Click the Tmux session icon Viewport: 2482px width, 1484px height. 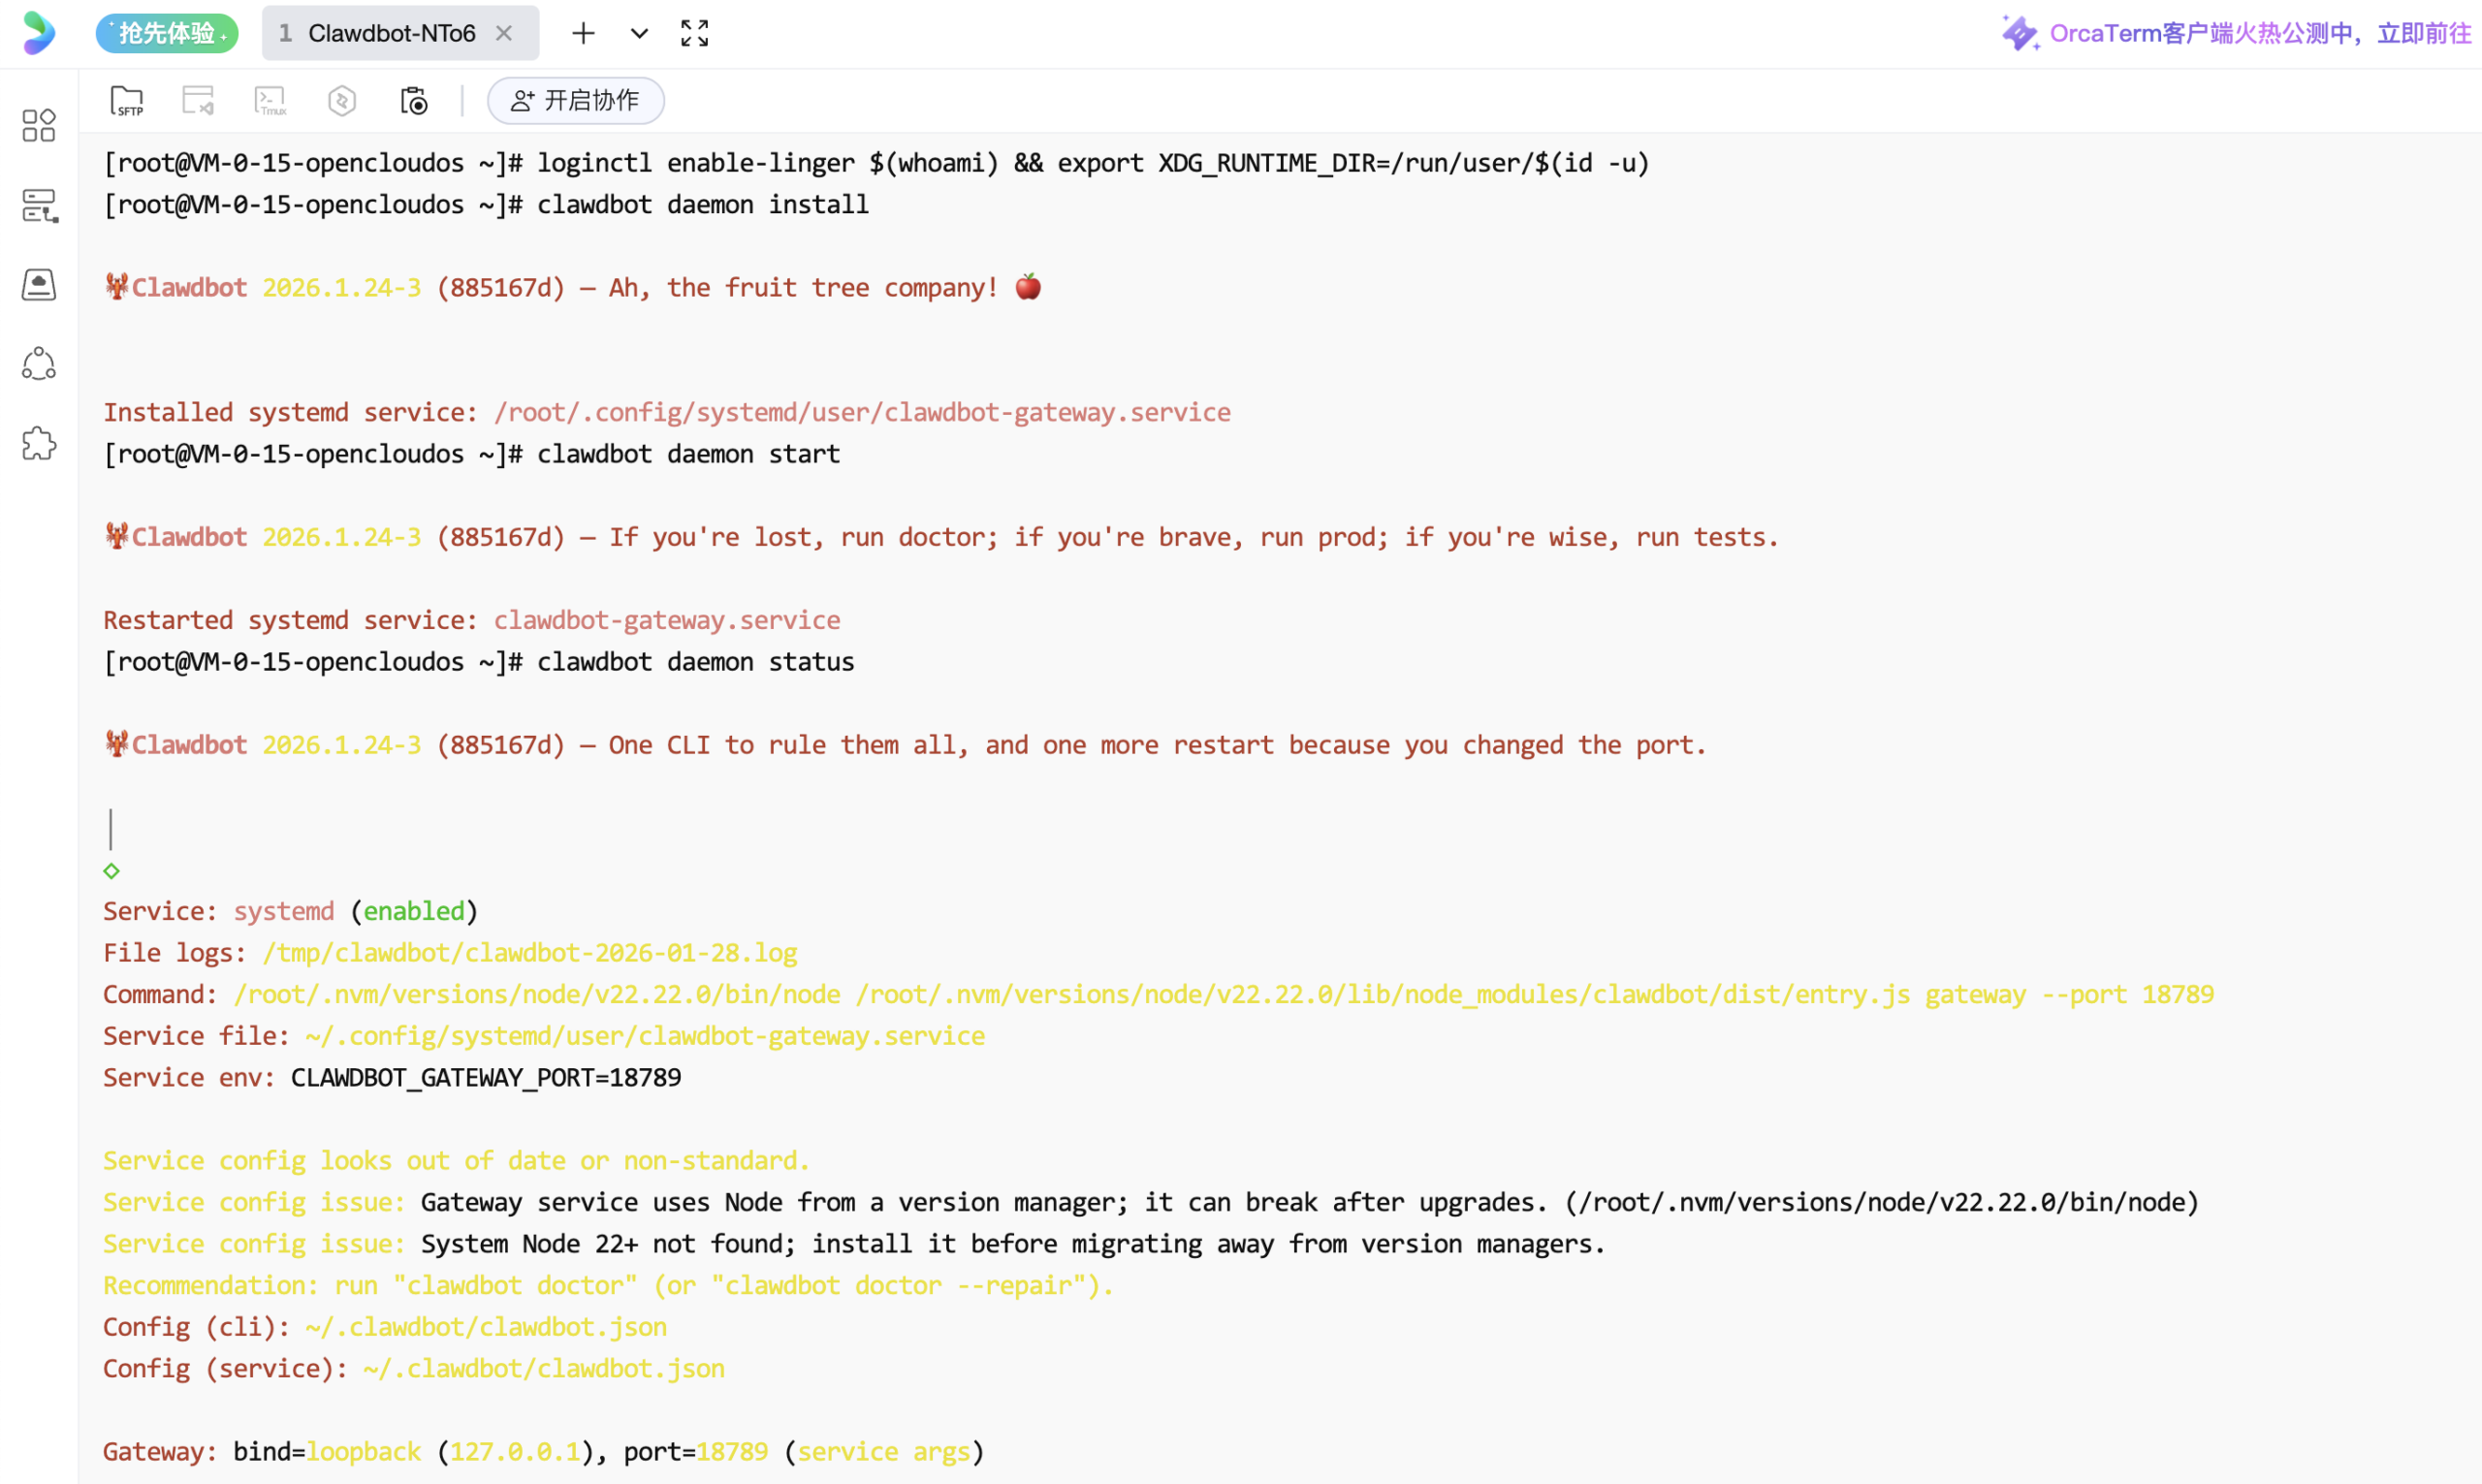(270, 100)
